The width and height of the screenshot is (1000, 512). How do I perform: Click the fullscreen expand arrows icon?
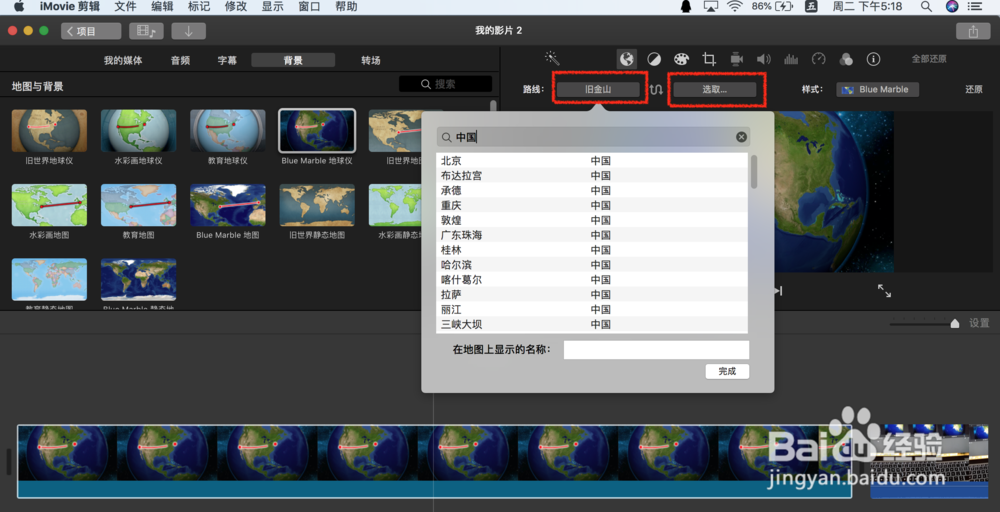coord(884,291)
